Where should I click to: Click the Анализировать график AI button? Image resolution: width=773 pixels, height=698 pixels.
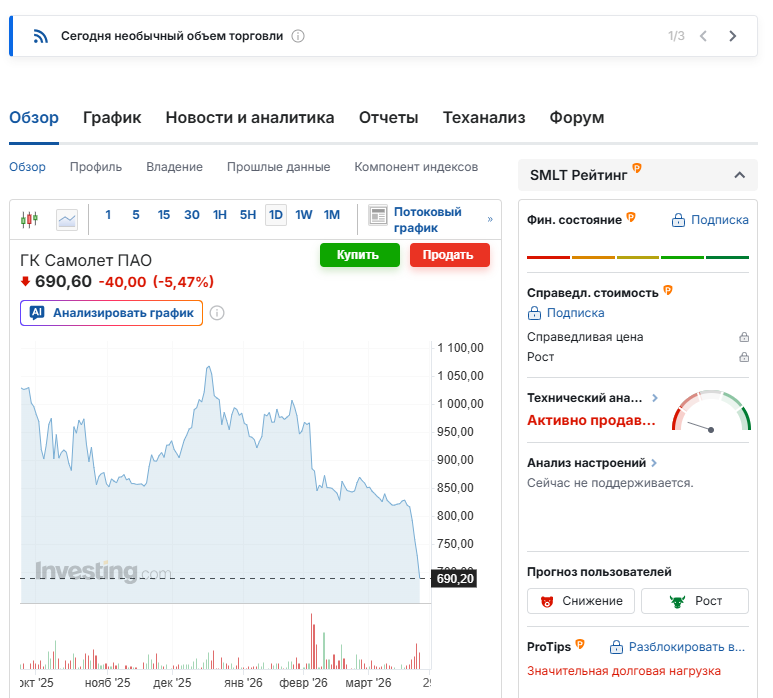111,313
